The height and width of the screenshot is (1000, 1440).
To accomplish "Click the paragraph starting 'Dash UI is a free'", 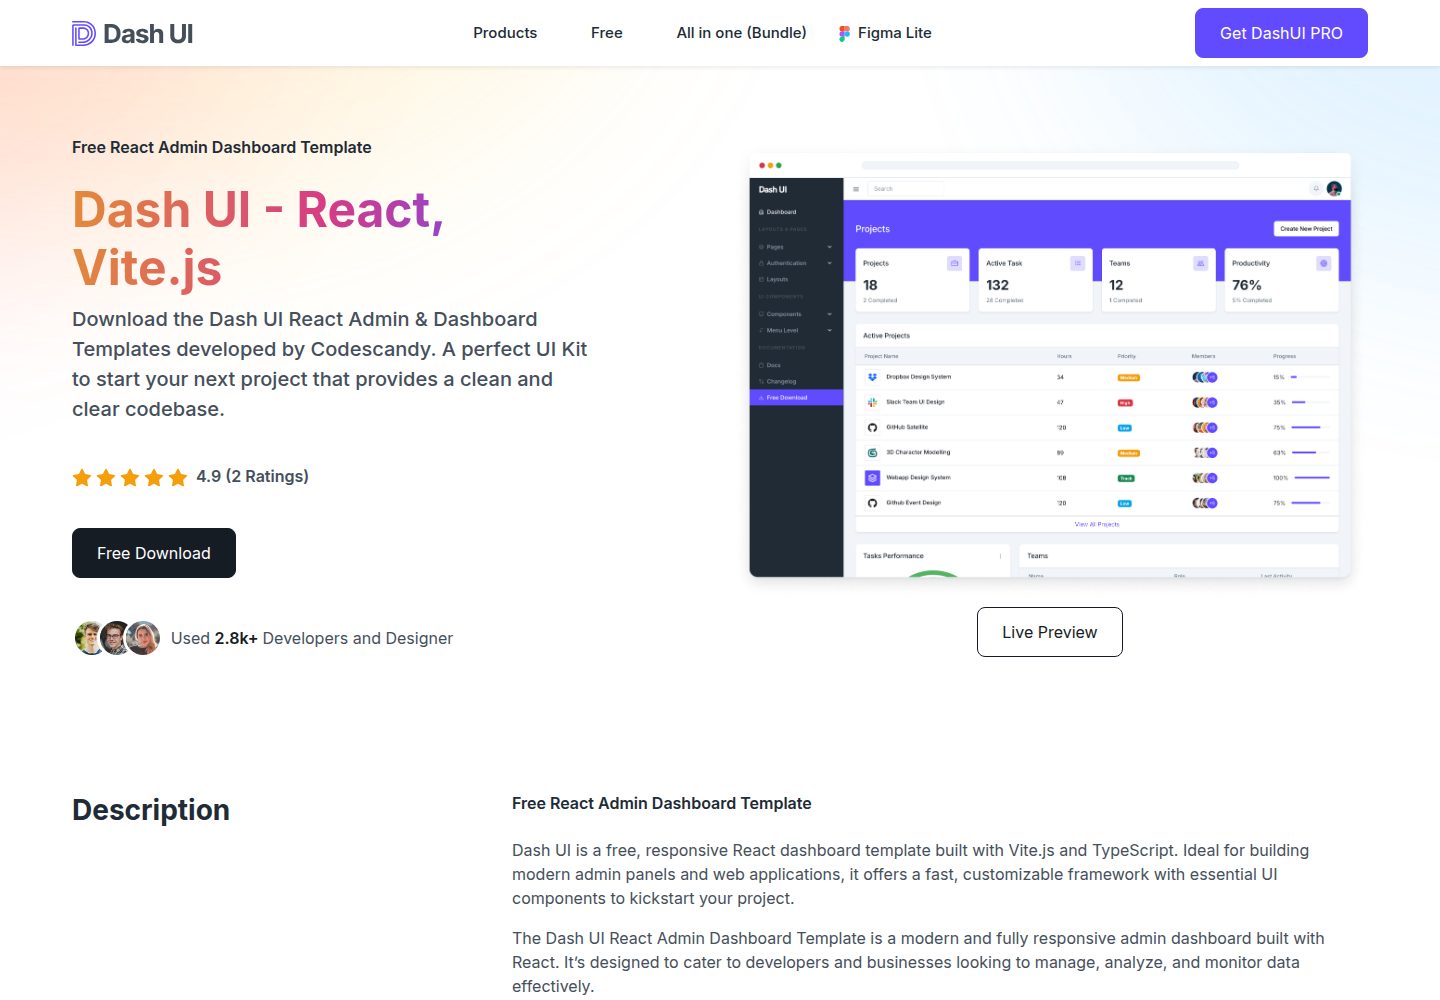I will [x=911, y=874].
